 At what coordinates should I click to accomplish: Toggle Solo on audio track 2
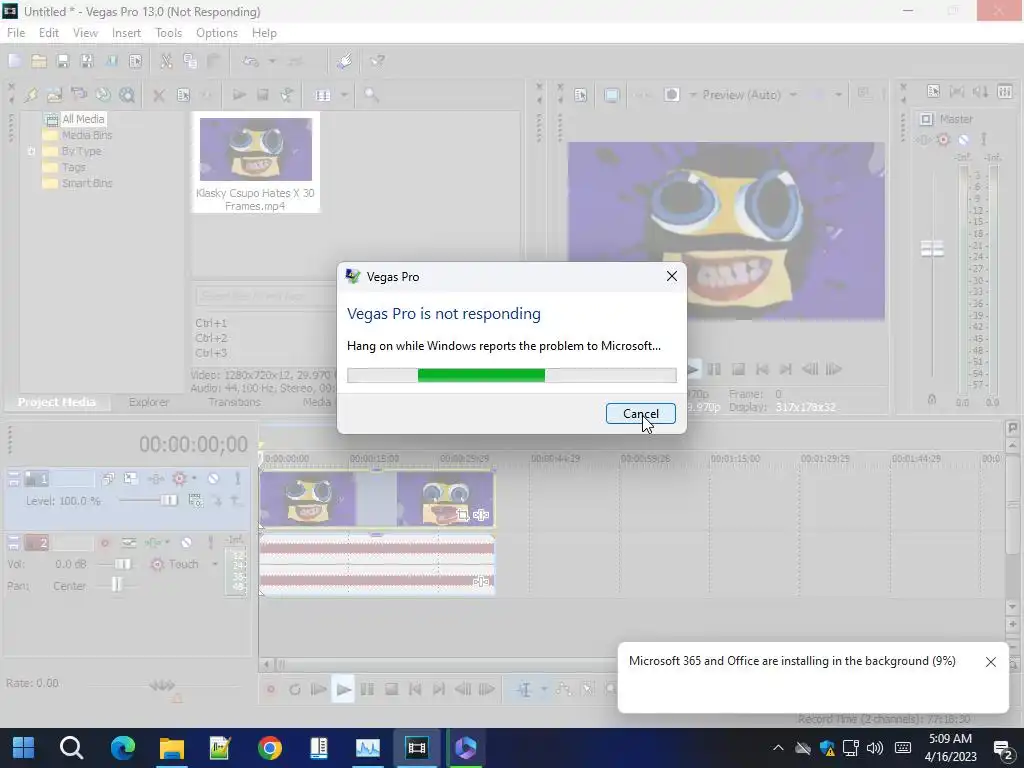210,543
